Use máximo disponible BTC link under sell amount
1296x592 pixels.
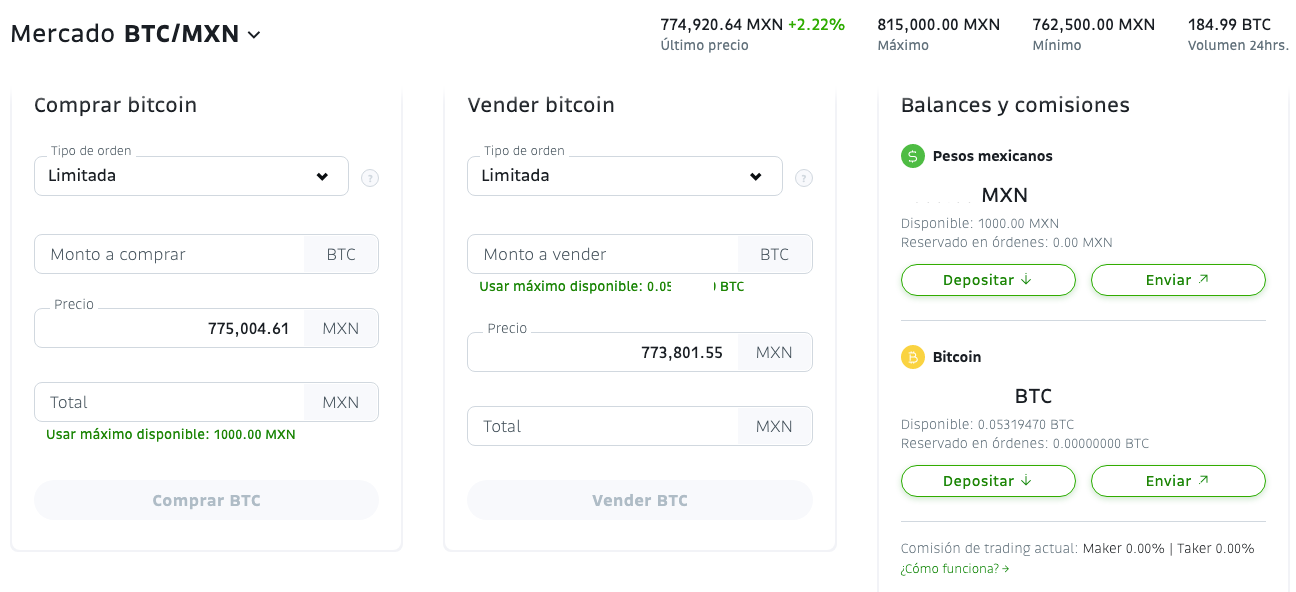pyautogui.click(x=612, y=287)
